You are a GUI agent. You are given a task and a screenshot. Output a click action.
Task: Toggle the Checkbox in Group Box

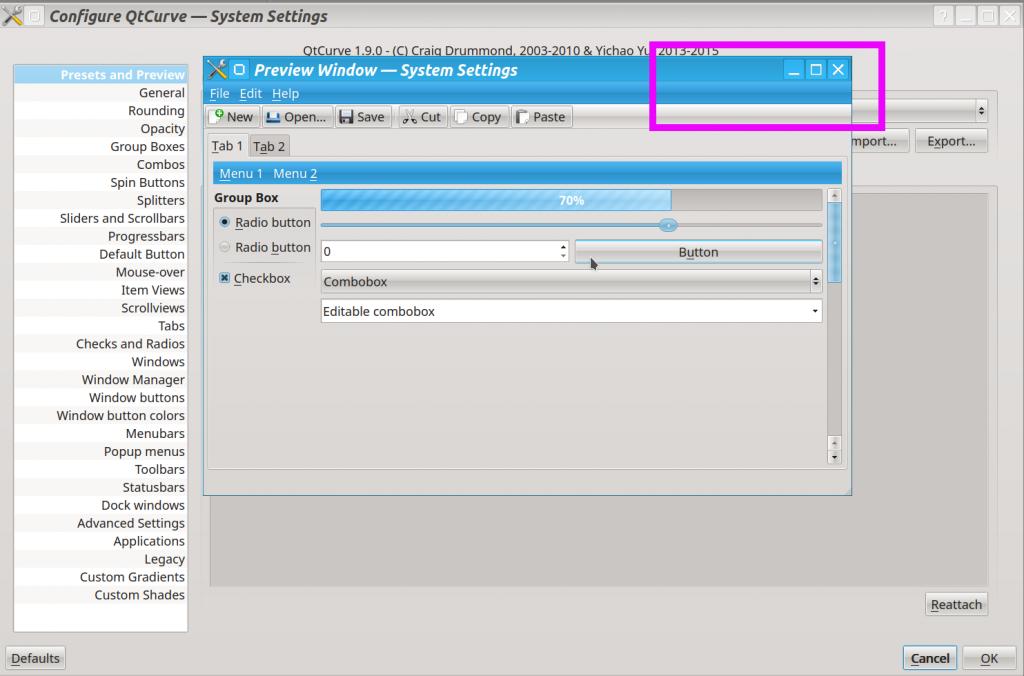click(x=225, y=278)
